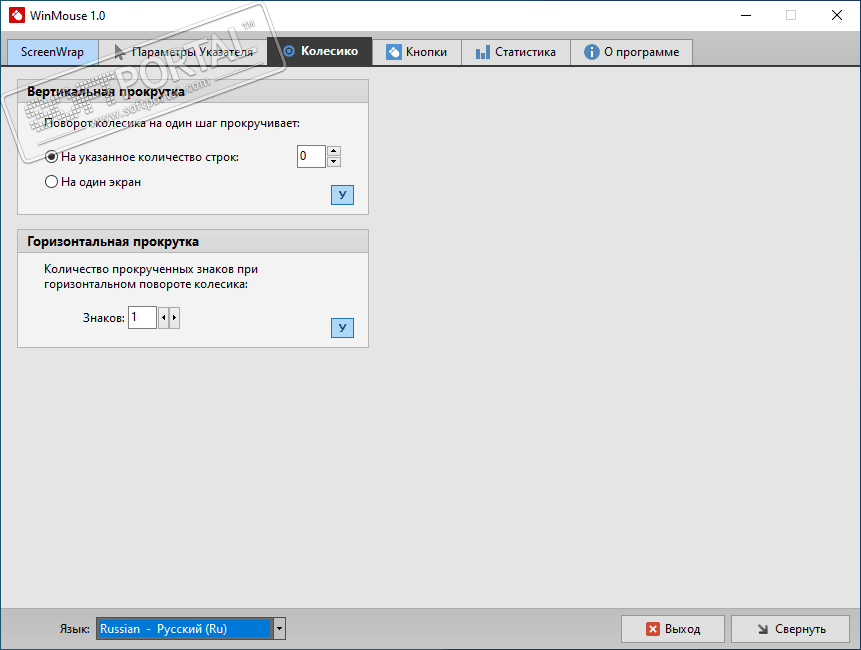Switch to Параметры Указателя tab

click(183, 52)
